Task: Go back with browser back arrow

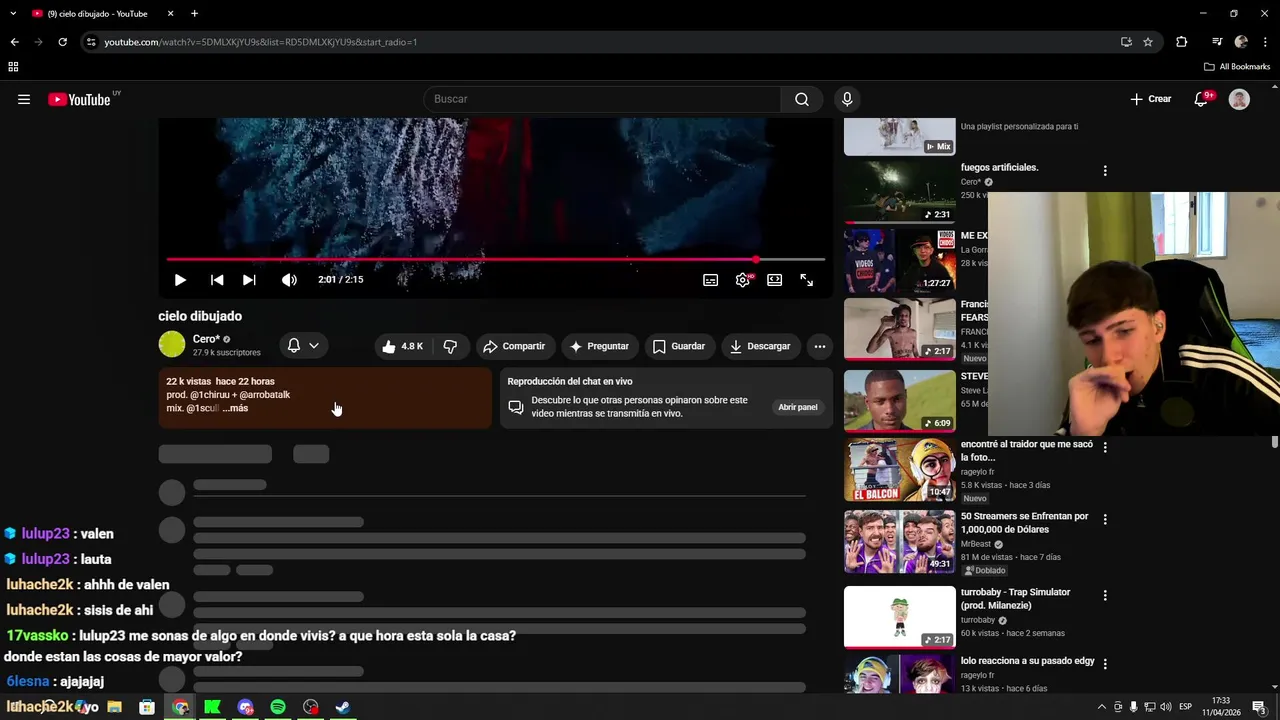Action: point(14,42)
